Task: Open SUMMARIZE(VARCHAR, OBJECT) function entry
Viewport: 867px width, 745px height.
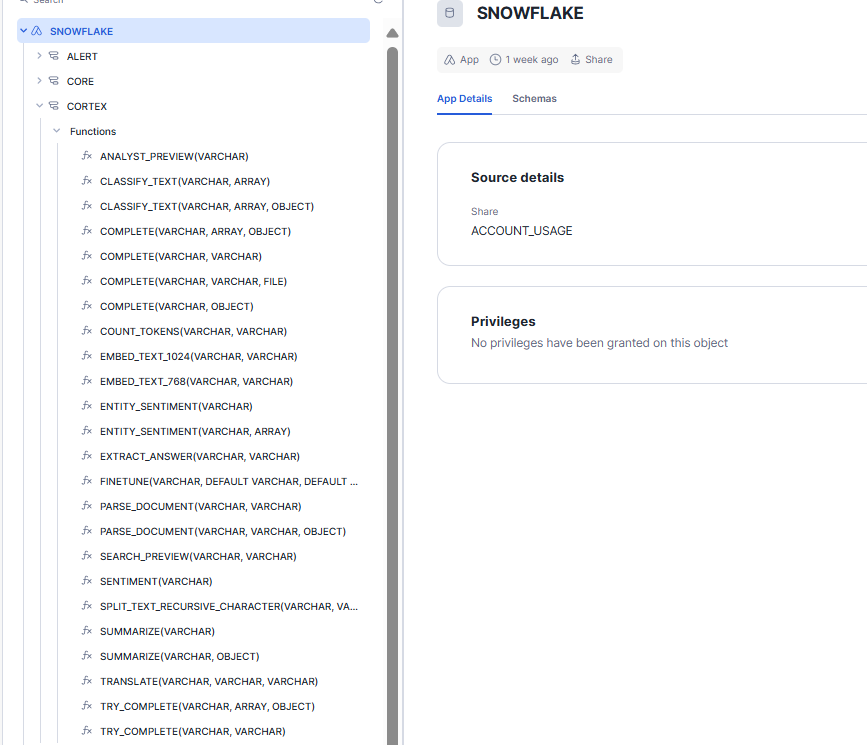Action: click(179, 657)
